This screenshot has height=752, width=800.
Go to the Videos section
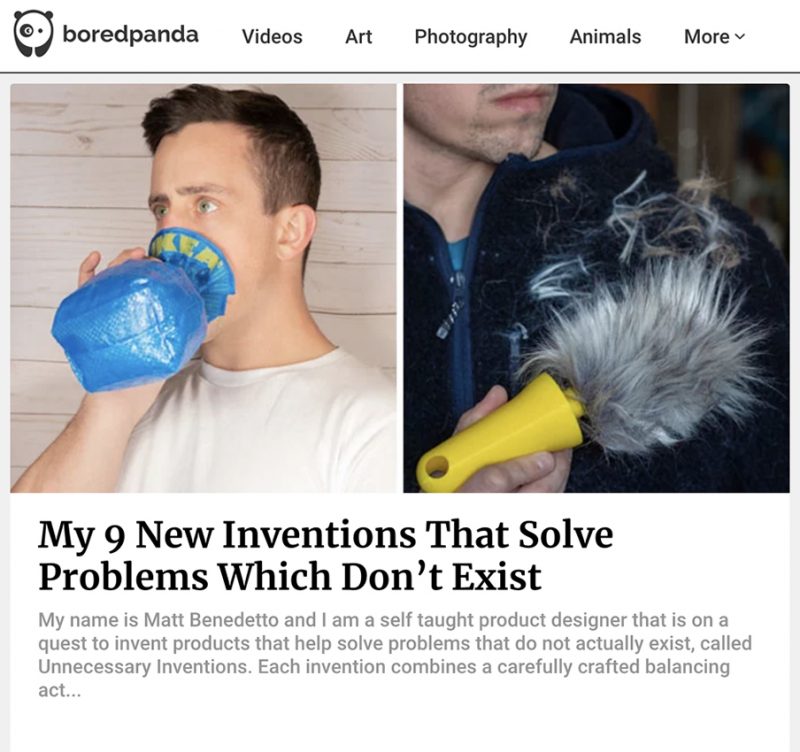pos(272,37)
